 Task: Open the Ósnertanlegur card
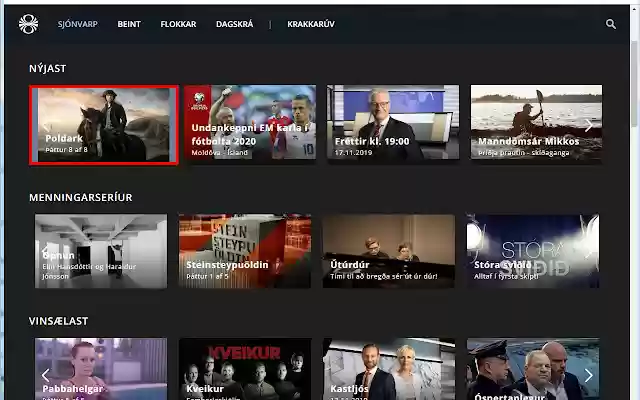533,369
